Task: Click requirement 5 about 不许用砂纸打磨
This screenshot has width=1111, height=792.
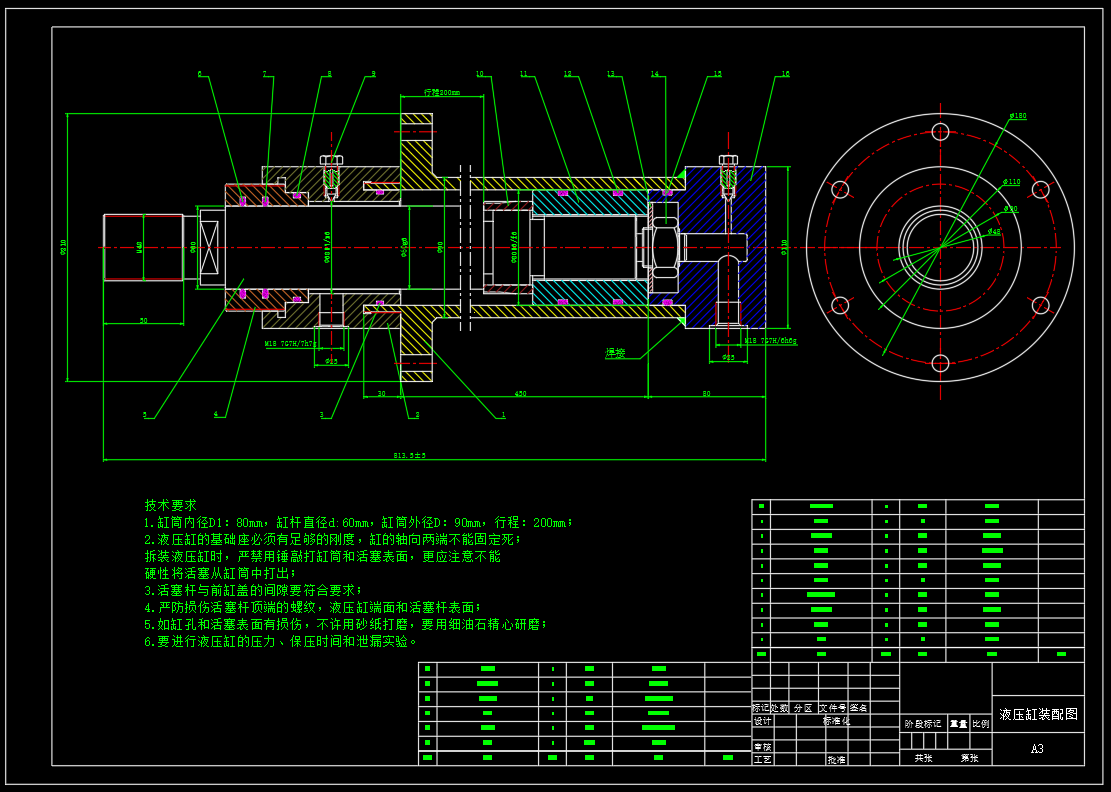Action: 346,624
